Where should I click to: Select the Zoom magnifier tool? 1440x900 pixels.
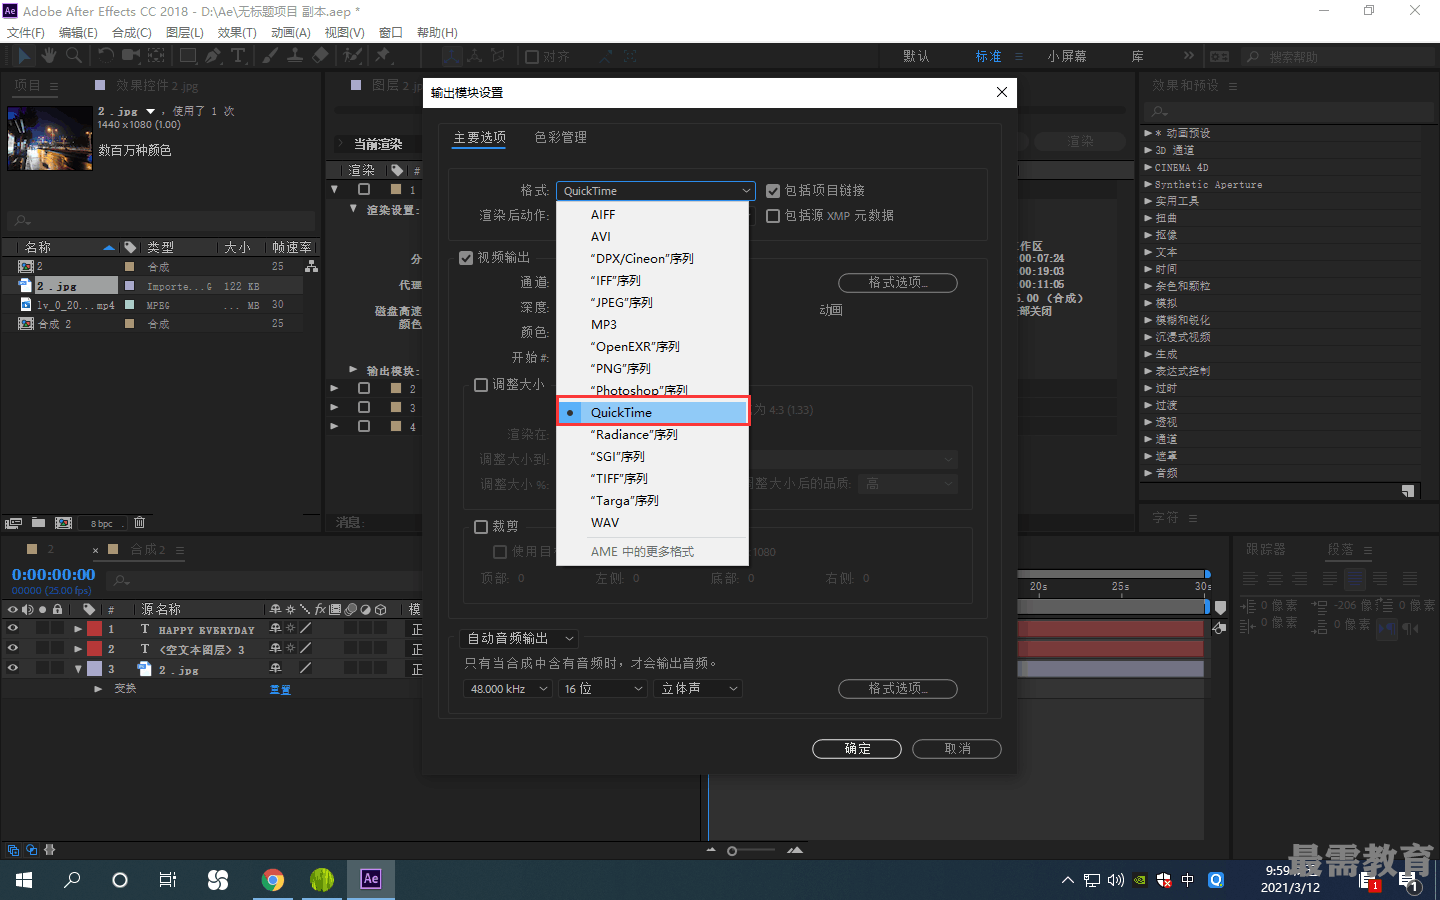tap(73, 56)
